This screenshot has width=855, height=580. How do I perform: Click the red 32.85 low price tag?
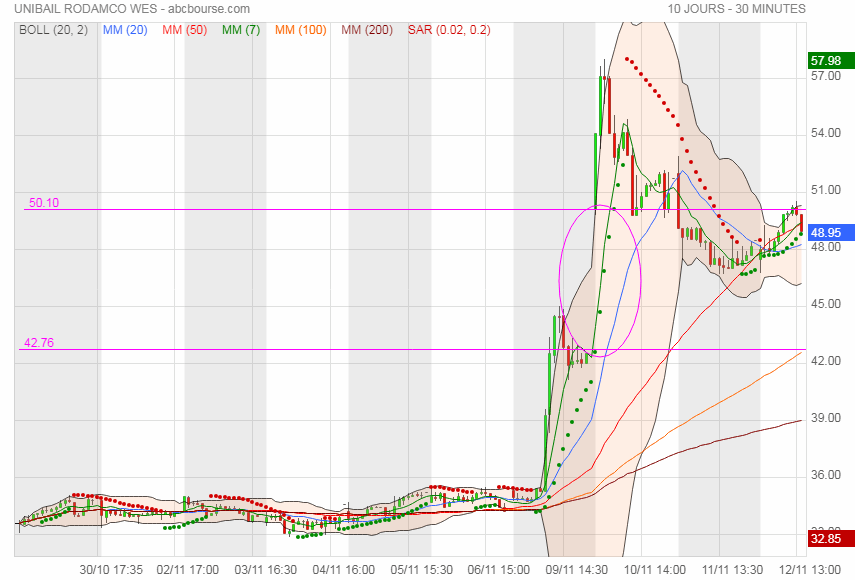pyautogui.click(x=831, y=539)
